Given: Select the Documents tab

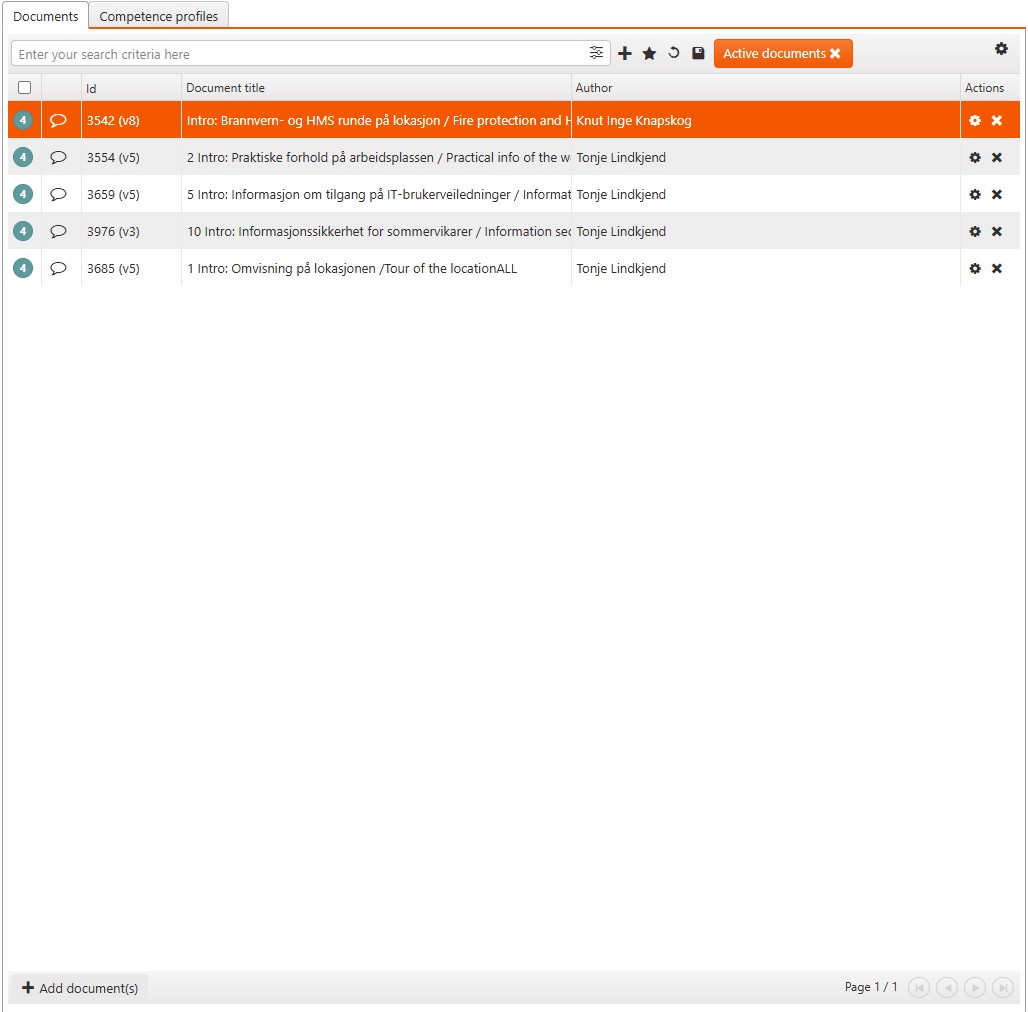Looking at the screenshot, I should [x=46, y=16].
